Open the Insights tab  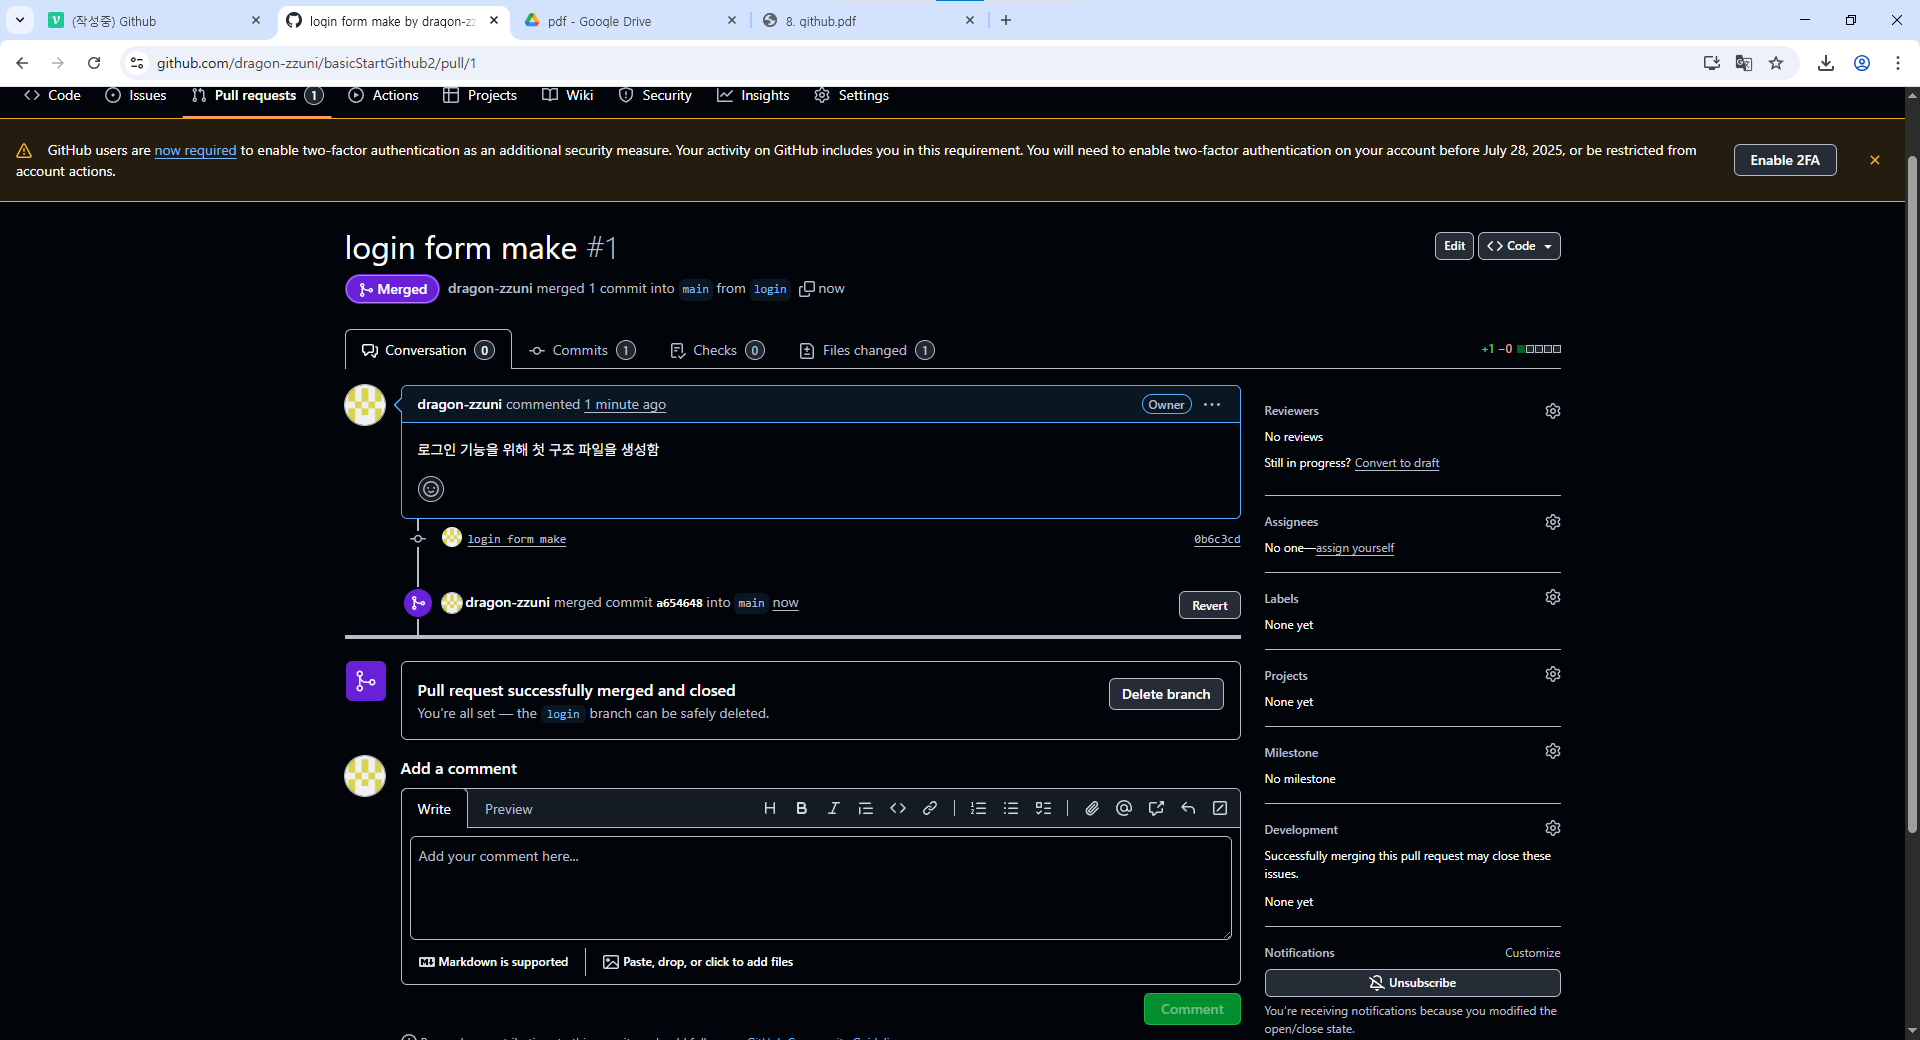(753, 95)
